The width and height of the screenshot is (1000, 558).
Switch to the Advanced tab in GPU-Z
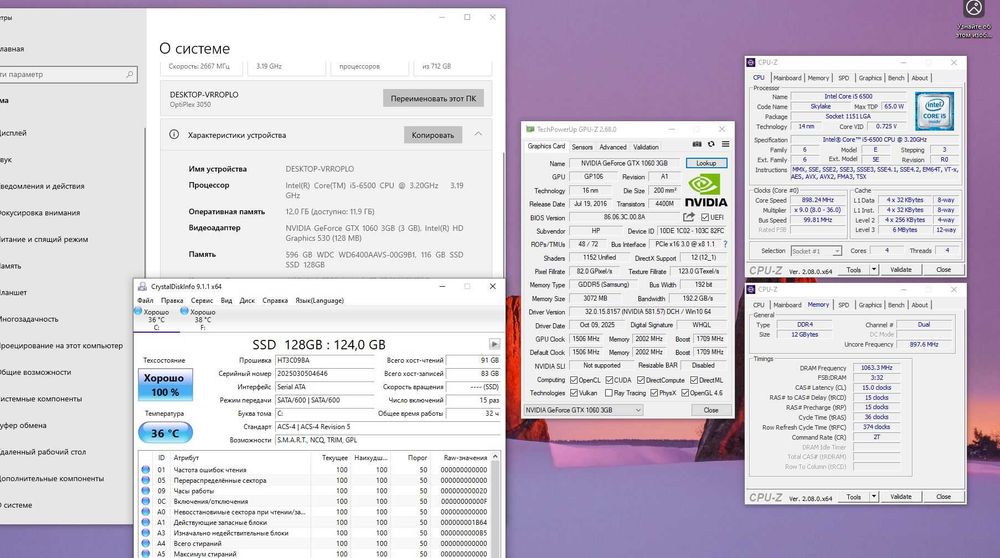click(x=613, y=147)
